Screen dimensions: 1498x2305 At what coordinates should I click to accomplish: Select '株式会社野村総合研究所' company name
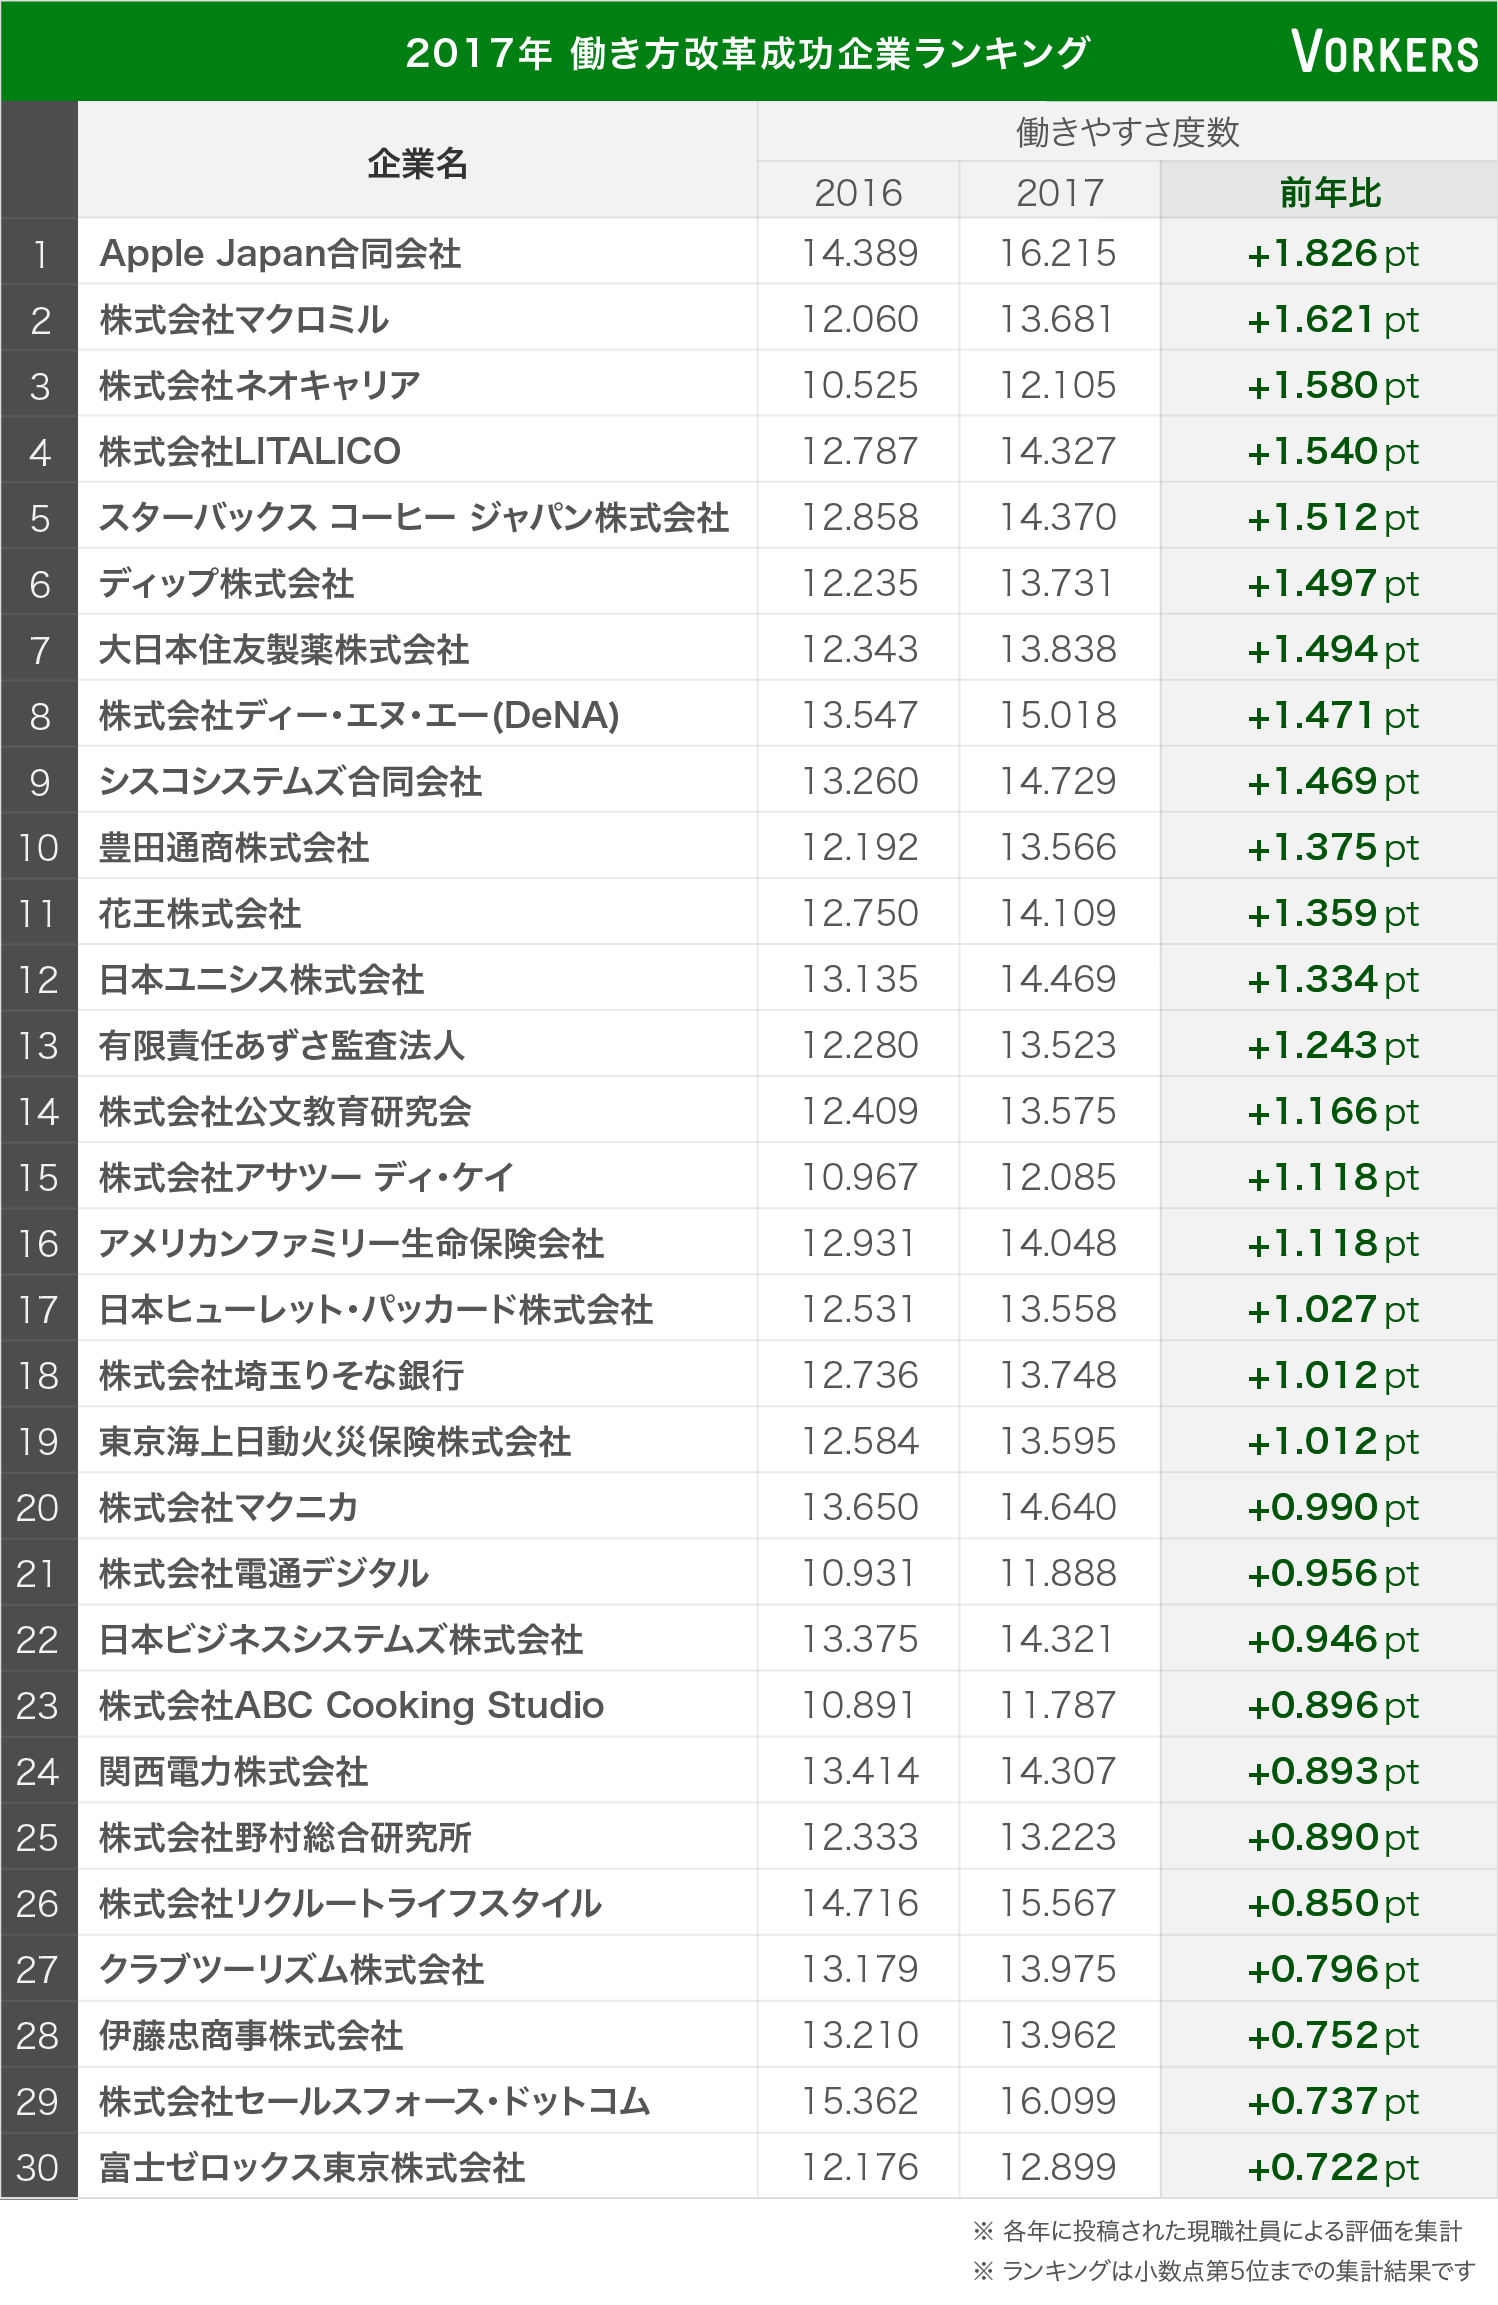point(286,1838)
